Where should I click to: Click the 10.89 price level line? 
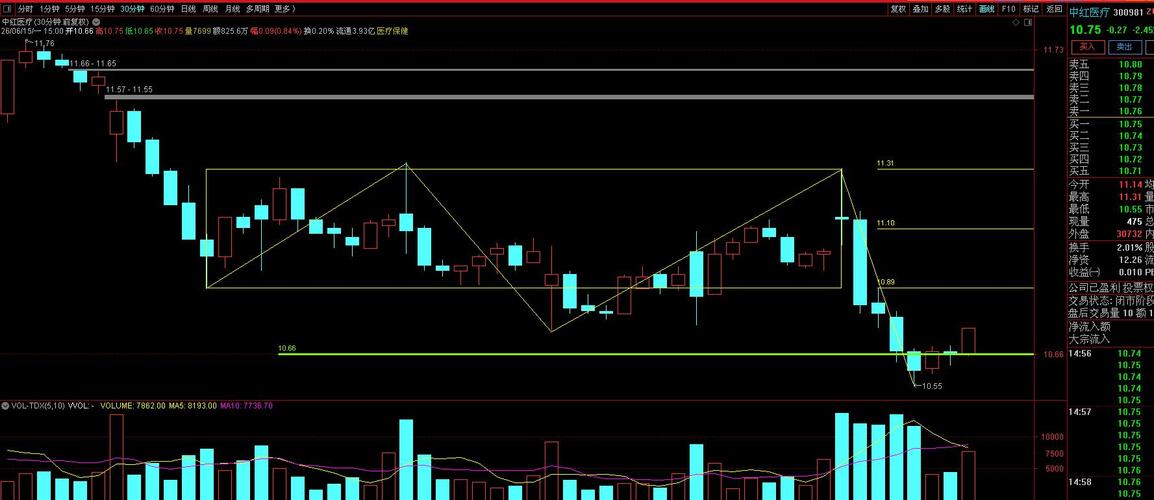955,288
